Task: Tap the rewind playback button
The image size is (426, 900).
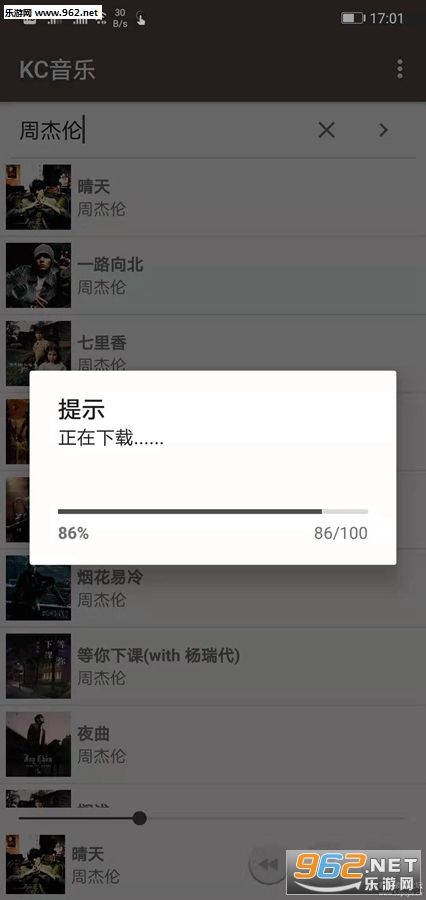Action: pos(268,864)
